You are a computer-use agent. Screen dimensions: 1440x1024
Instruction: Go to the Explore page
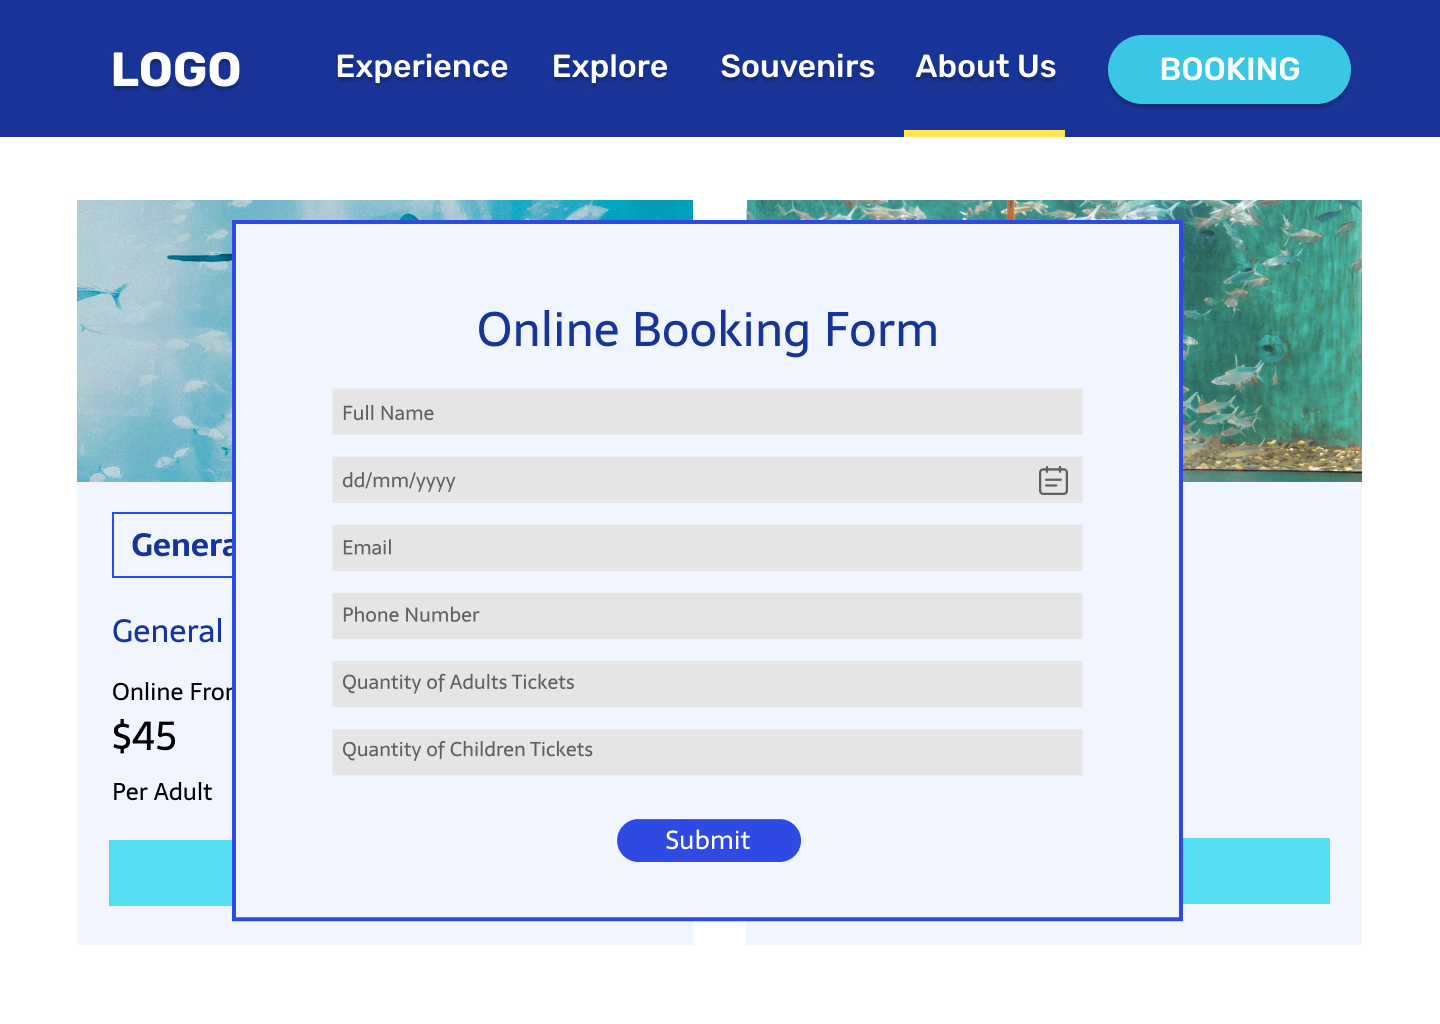[610, 67]
